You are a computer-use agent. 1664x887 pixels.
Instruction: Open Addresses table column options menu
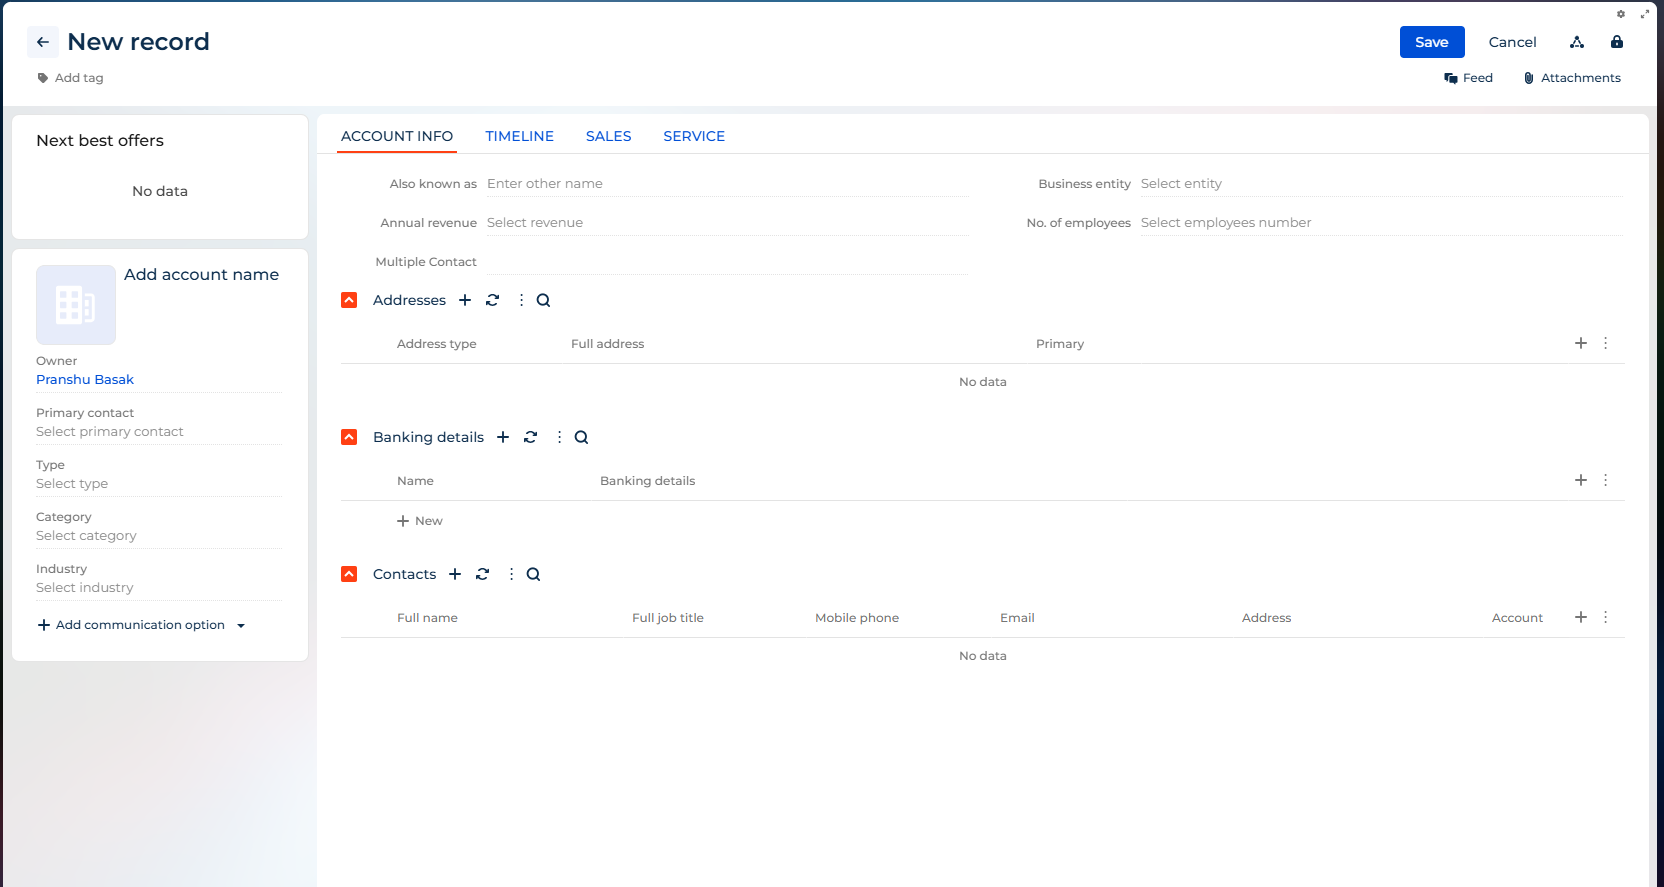click(1606, 343)
